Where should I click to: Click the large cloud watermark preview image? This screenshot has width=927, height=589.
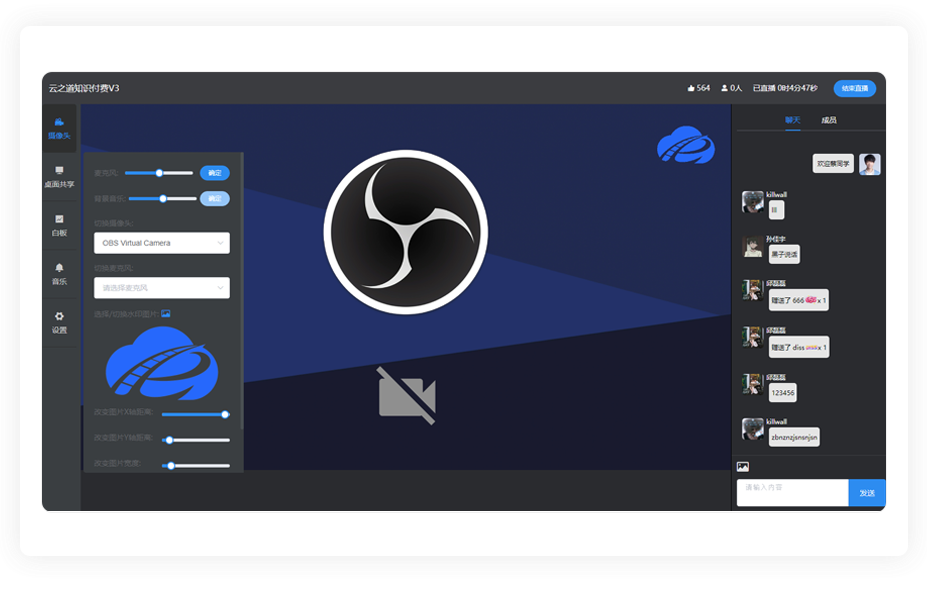(161, 363)
